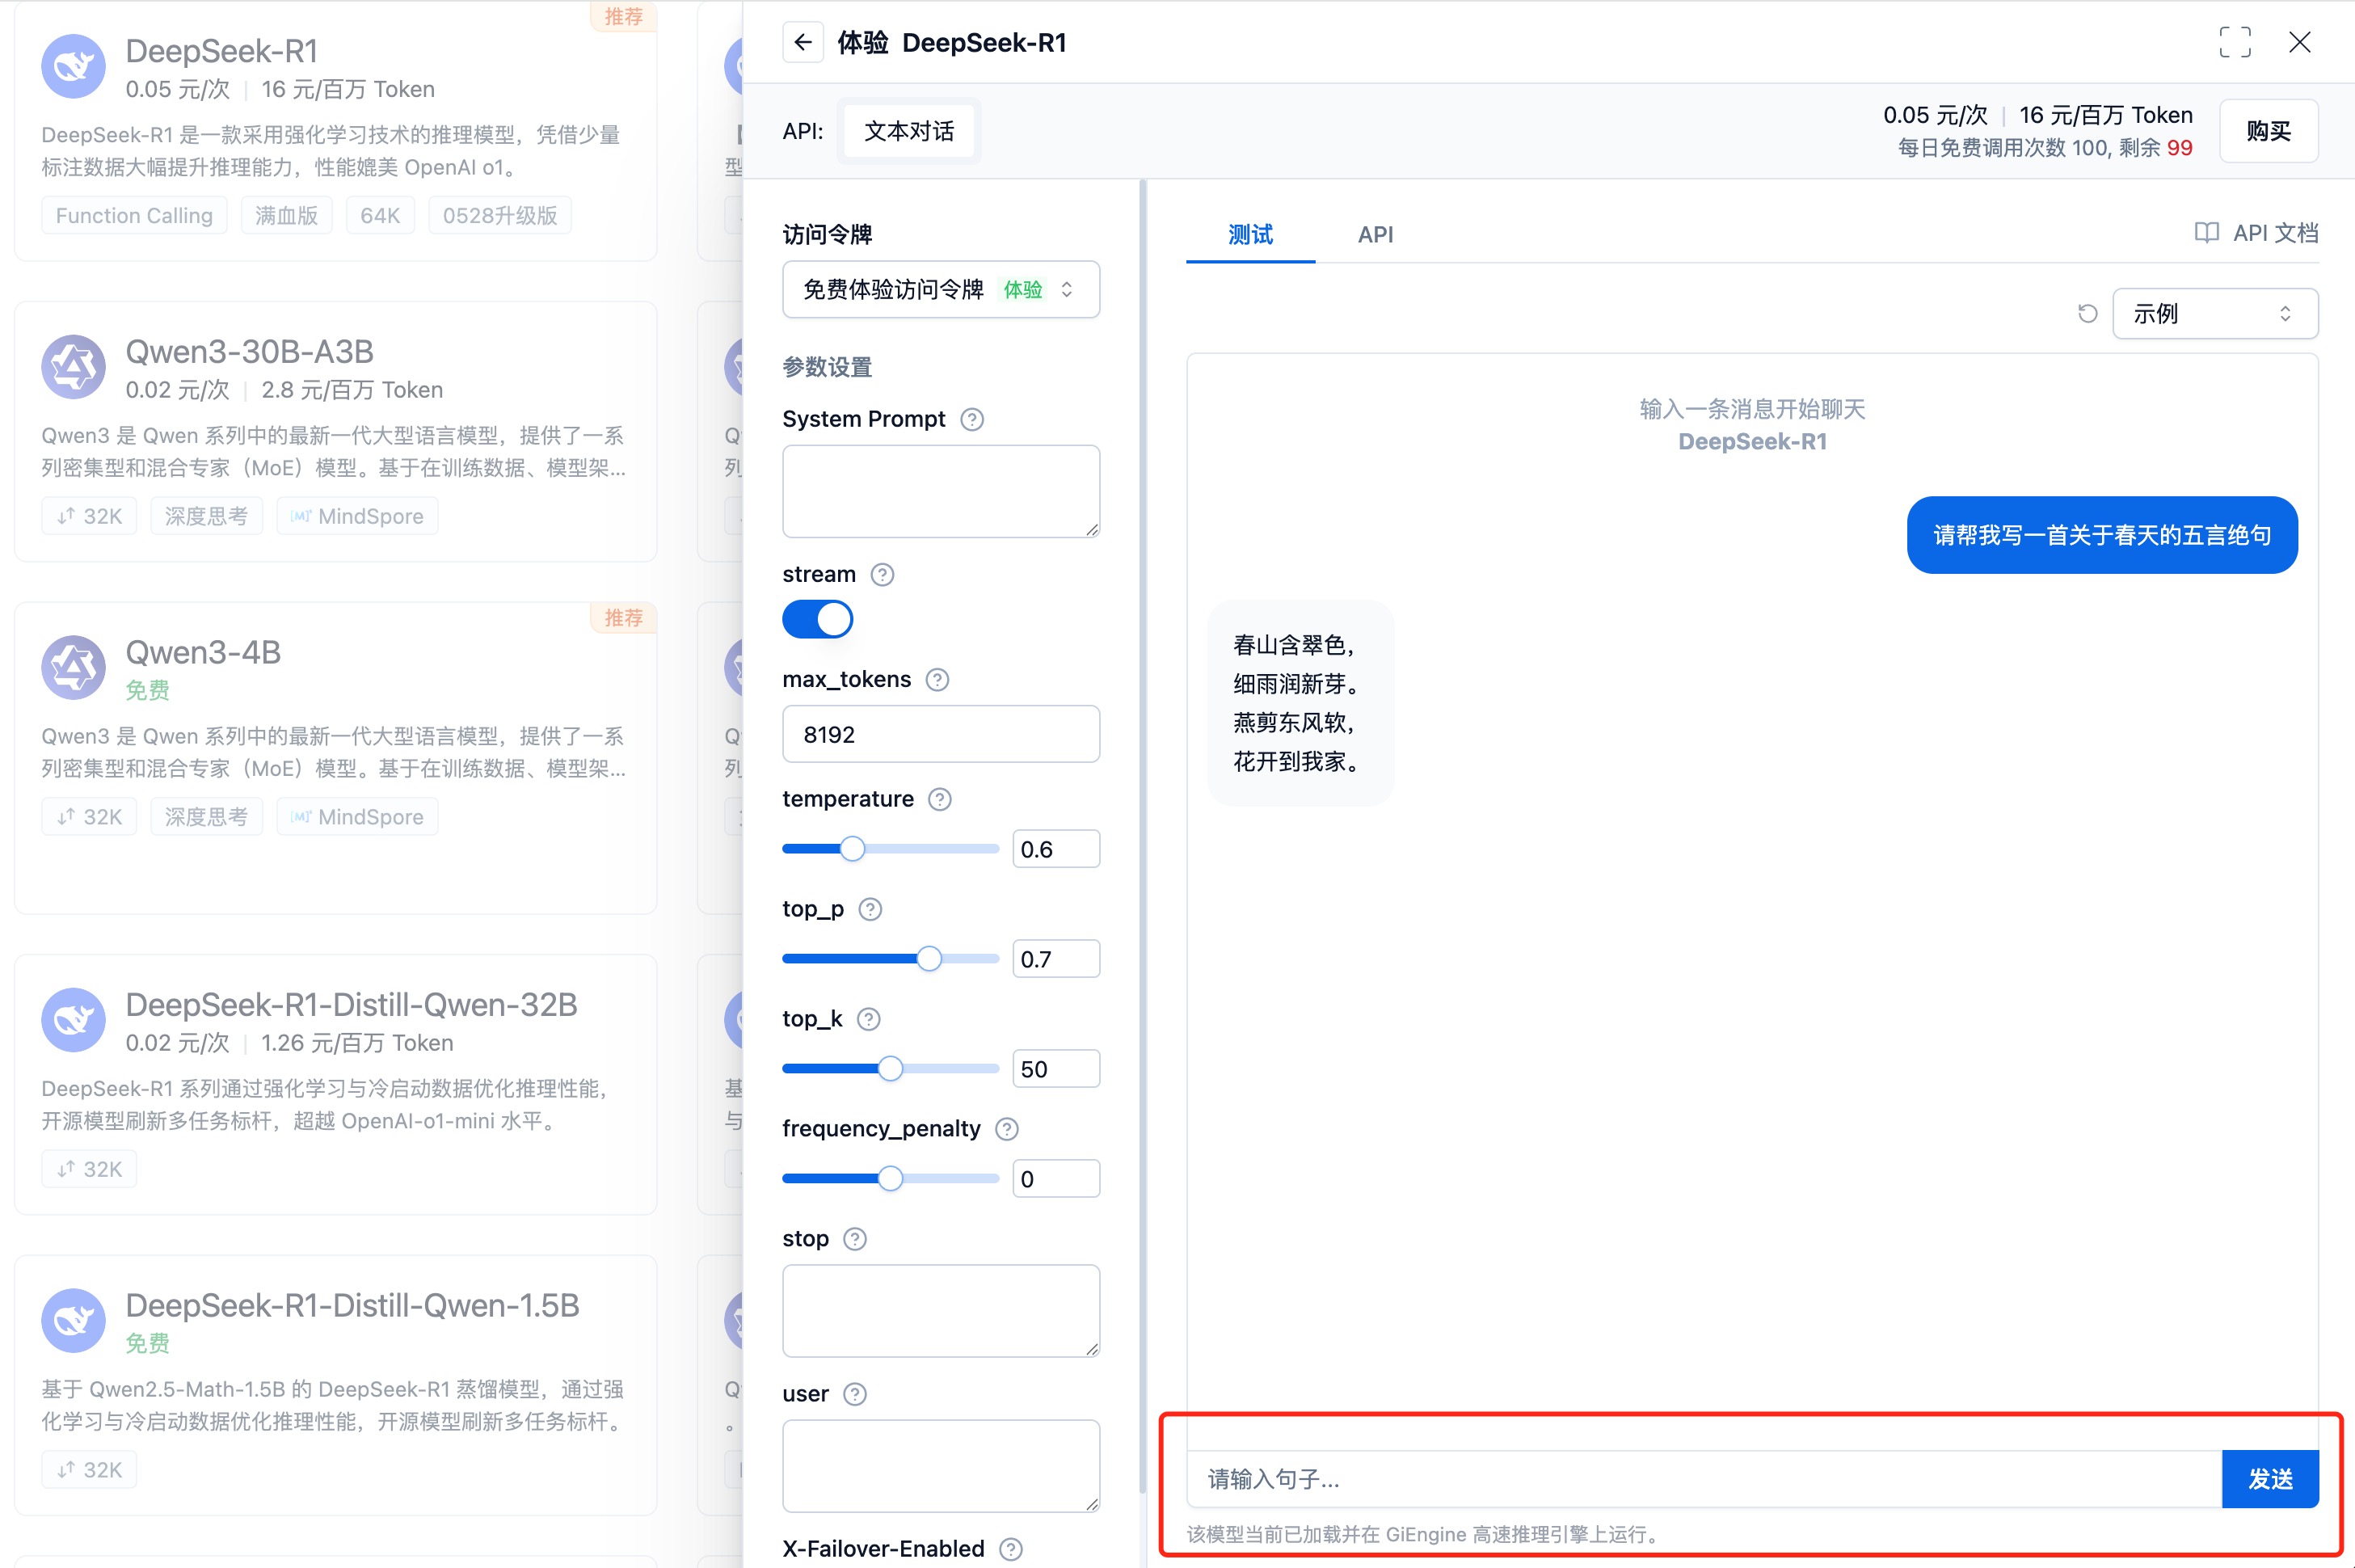Image resolution: width=2355 pixels, height=1568 pixels.
Task: Click 深度思考 tag under Qwen3-30B-A3B
Action: tap(206, 516)
